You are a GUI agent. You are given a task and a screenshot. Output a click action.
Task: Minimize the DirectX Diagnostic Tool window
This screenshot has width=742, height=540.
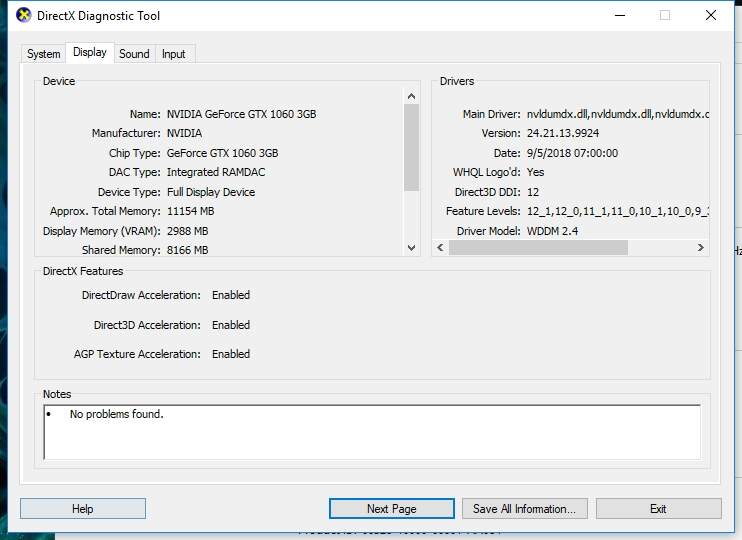point(620,15)
